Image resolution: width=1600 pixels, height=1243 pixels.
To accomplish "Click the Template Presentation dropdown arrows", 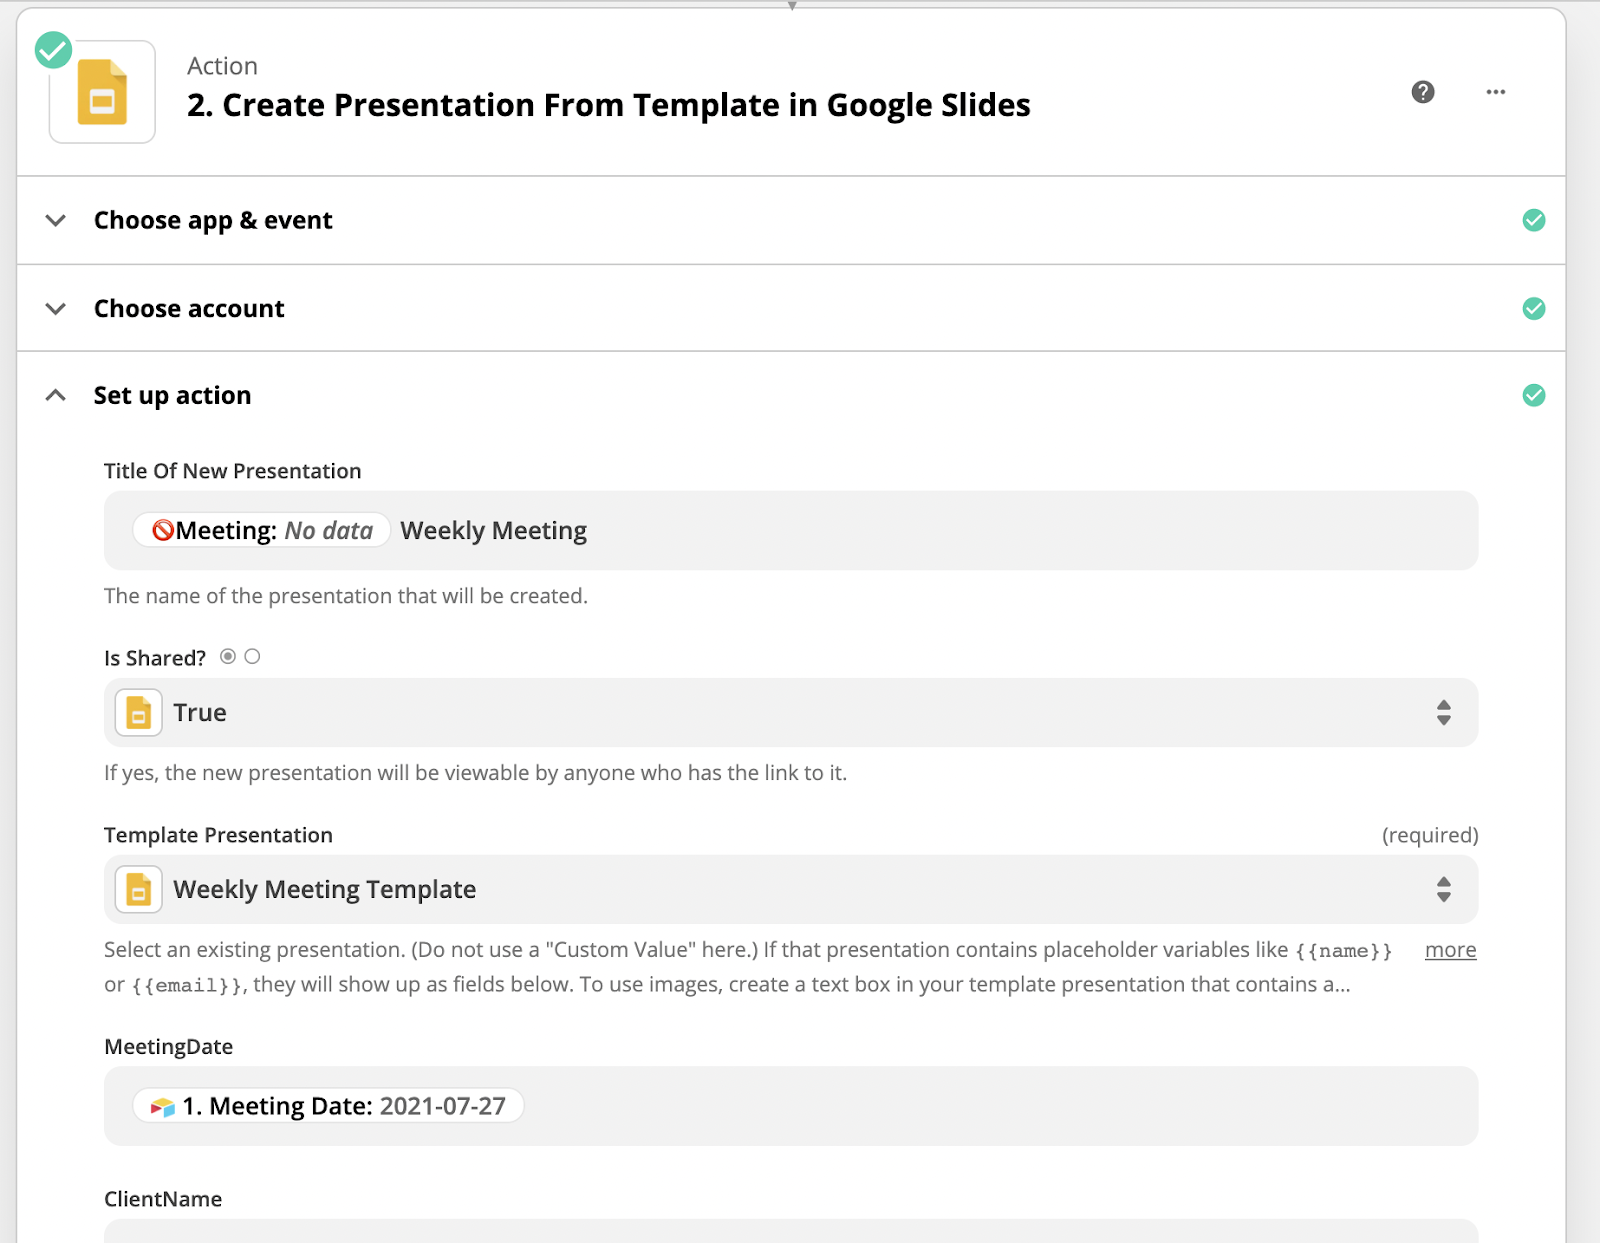I will click(x=1444, y=890).
